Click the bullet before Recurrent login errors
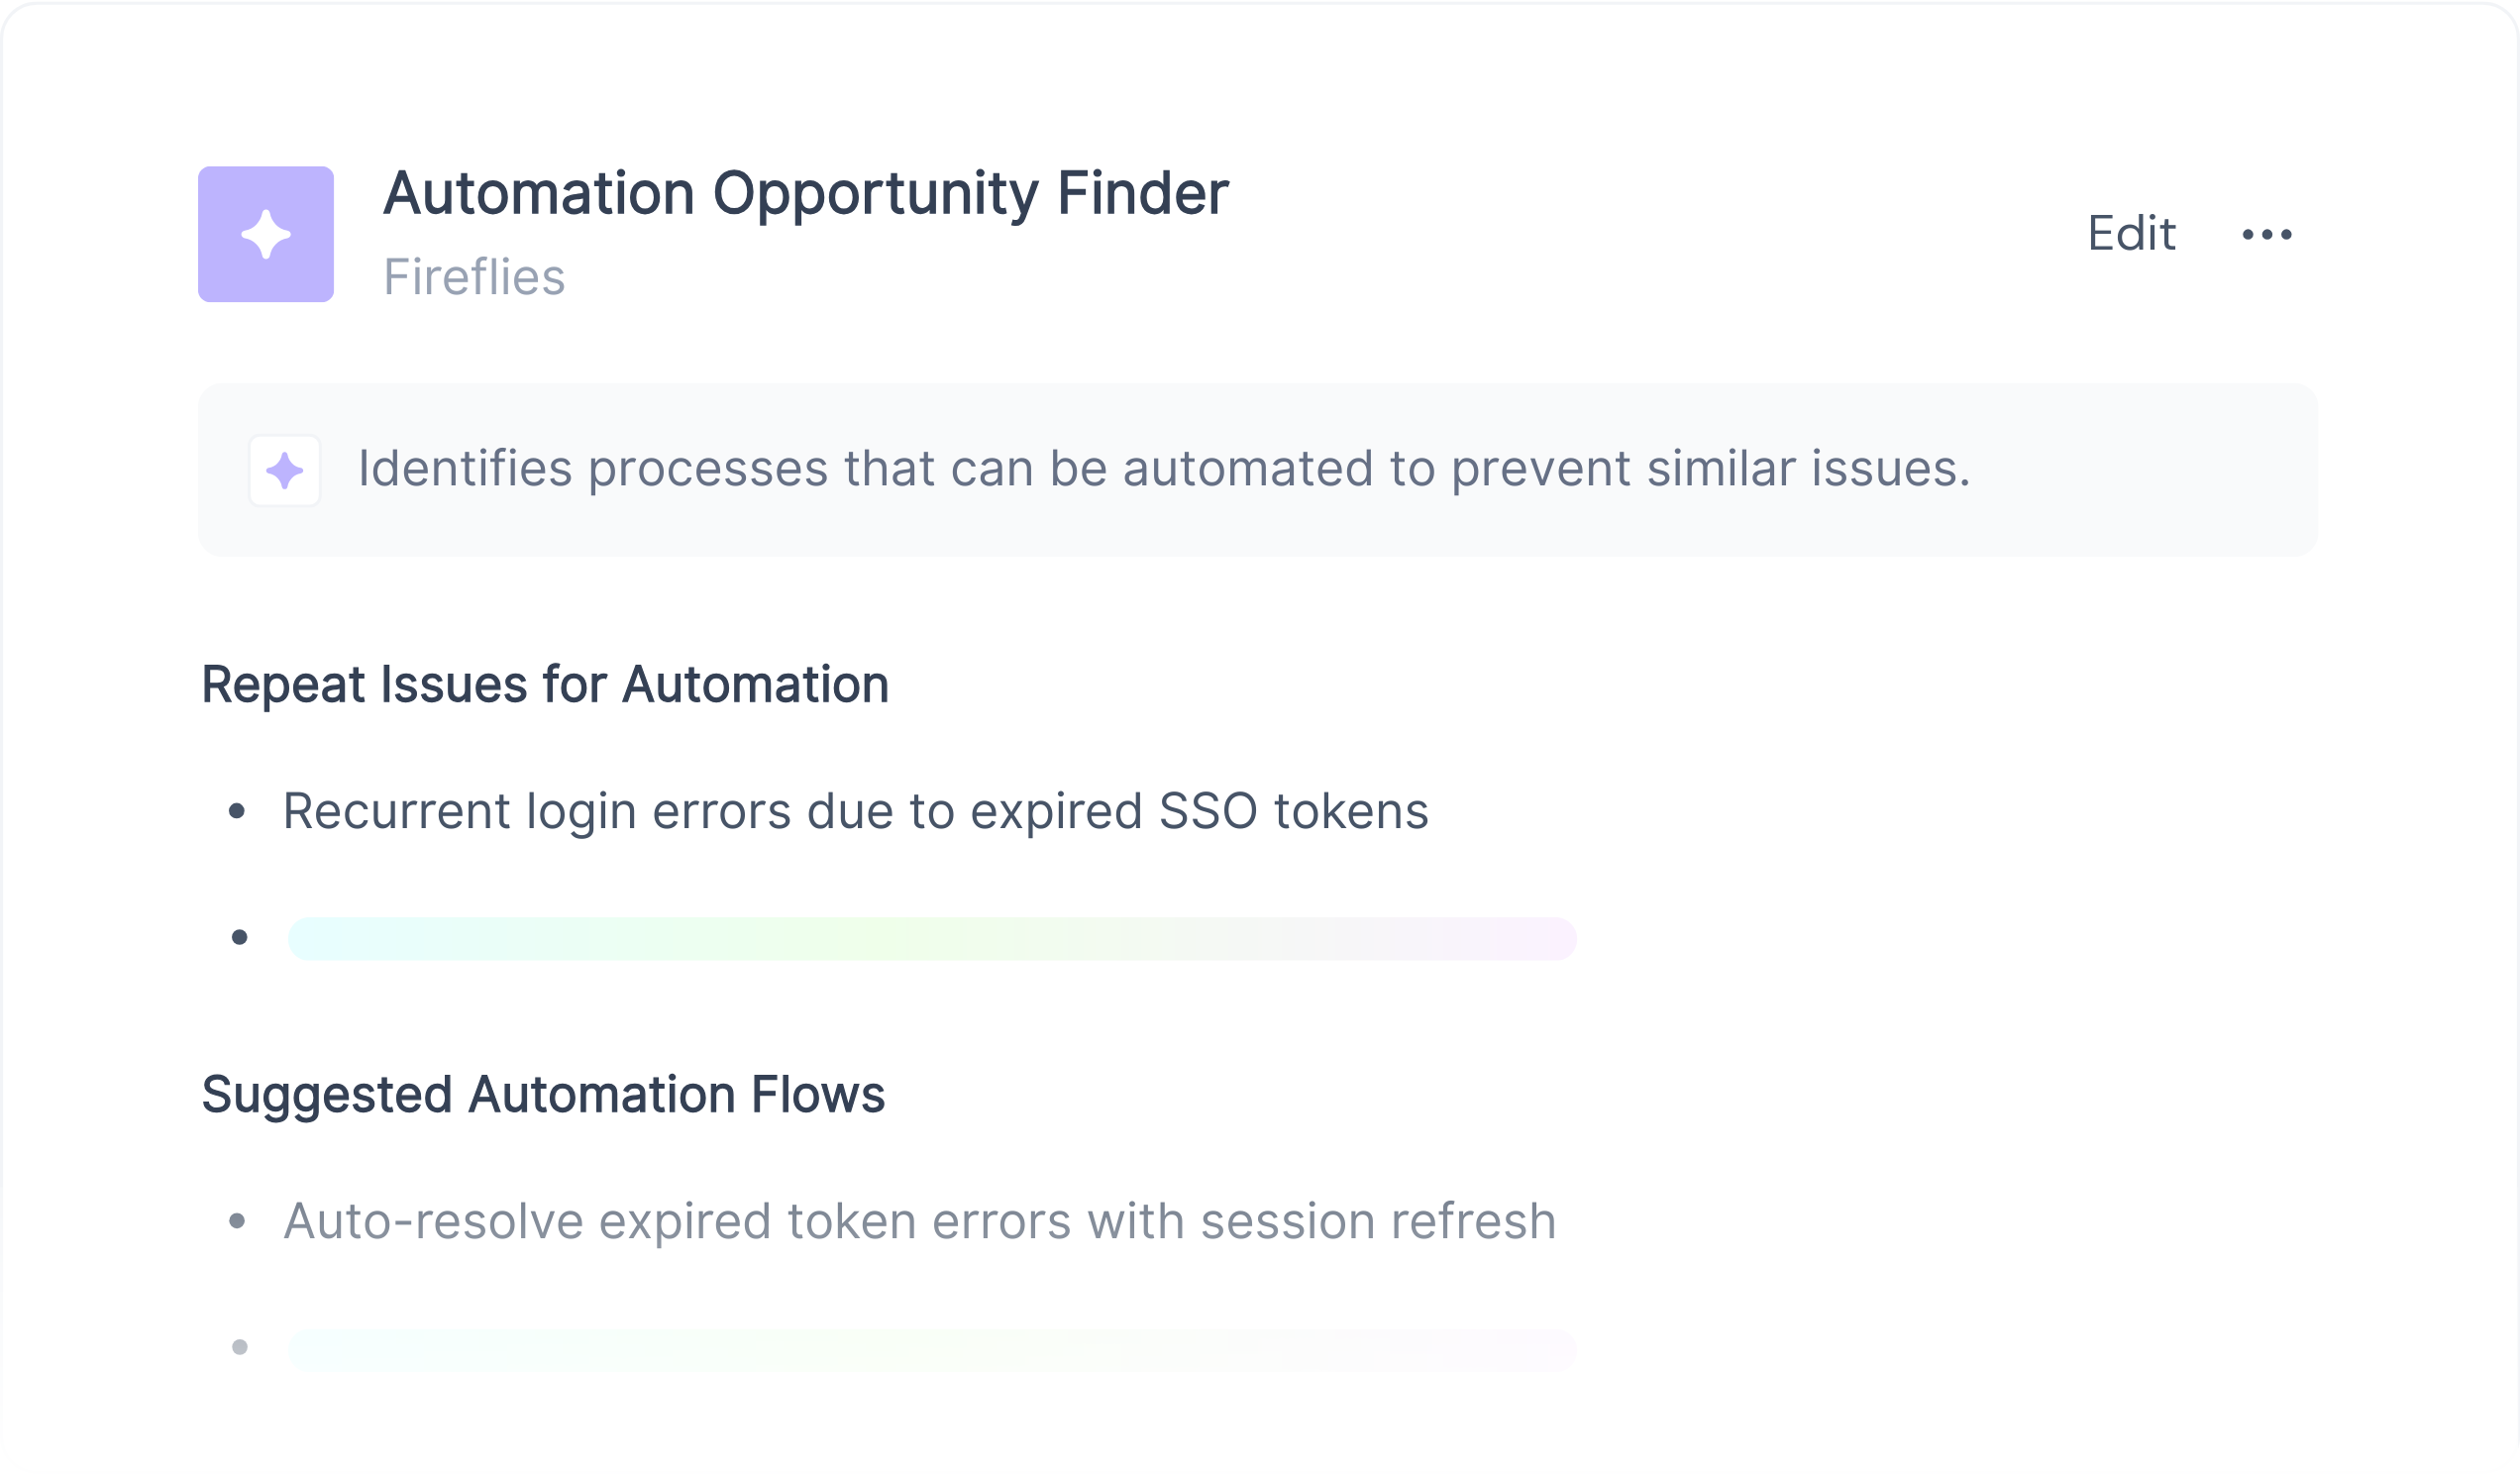 pos(237,811)
